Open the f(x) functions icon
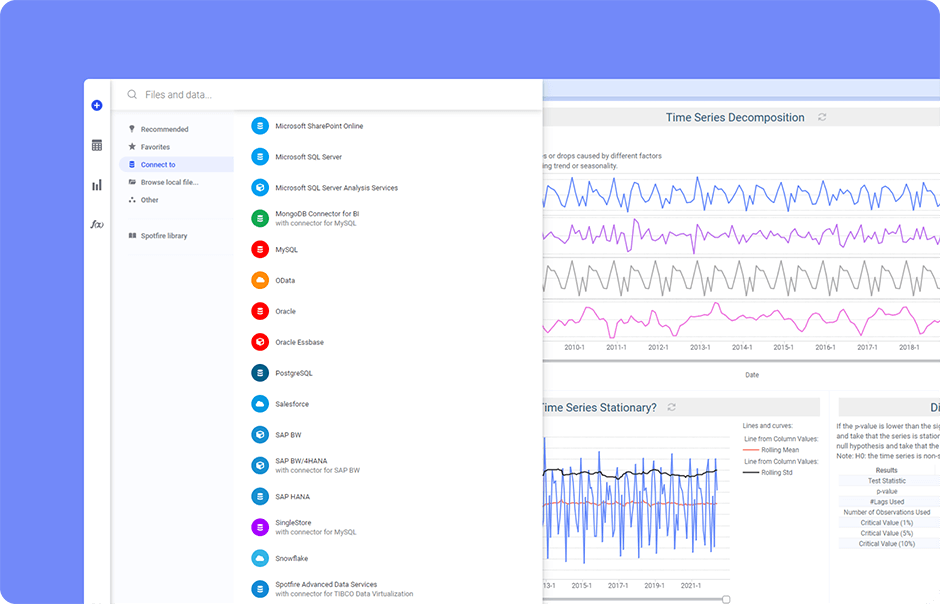The height and width of the screenshot is (604, 940). click(97, 225)
